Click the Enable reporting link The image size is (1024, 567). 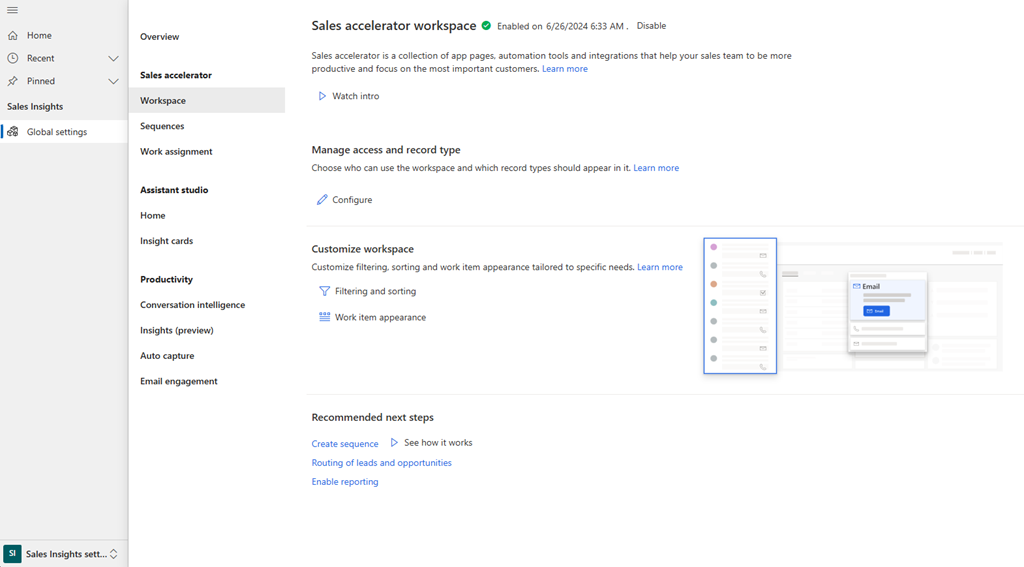[345, 481]
